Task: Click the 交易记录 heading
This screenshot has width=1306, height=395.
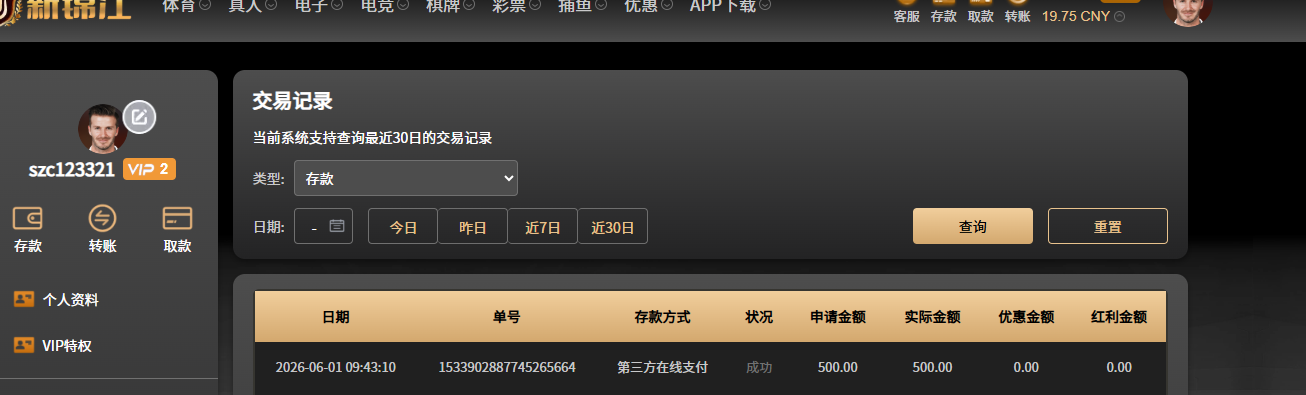Action: coord(292,101)
